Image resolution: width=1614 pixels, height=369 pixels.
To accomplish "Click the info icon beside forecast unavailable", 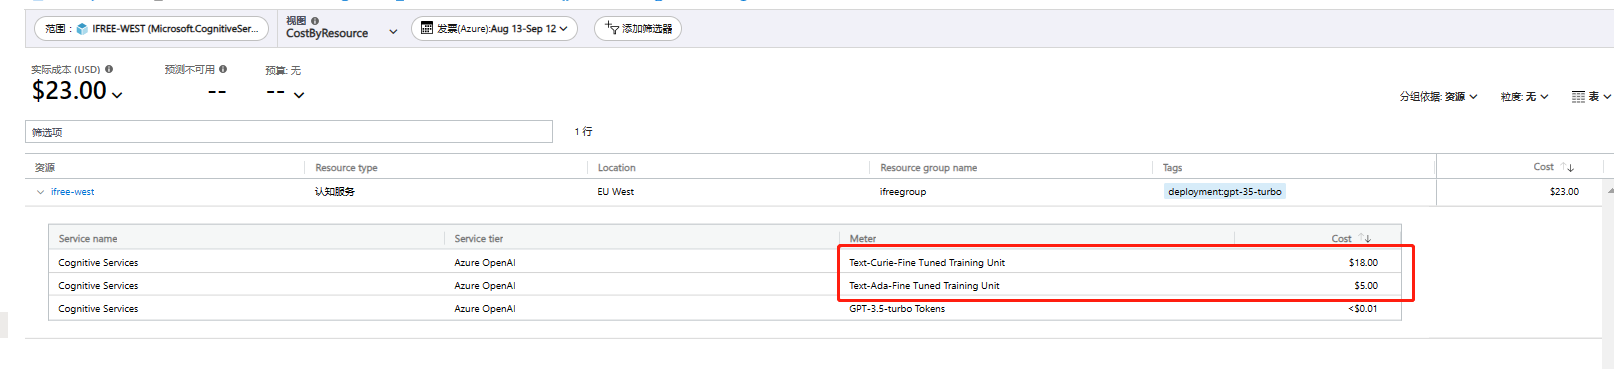I will click(223, 69).
